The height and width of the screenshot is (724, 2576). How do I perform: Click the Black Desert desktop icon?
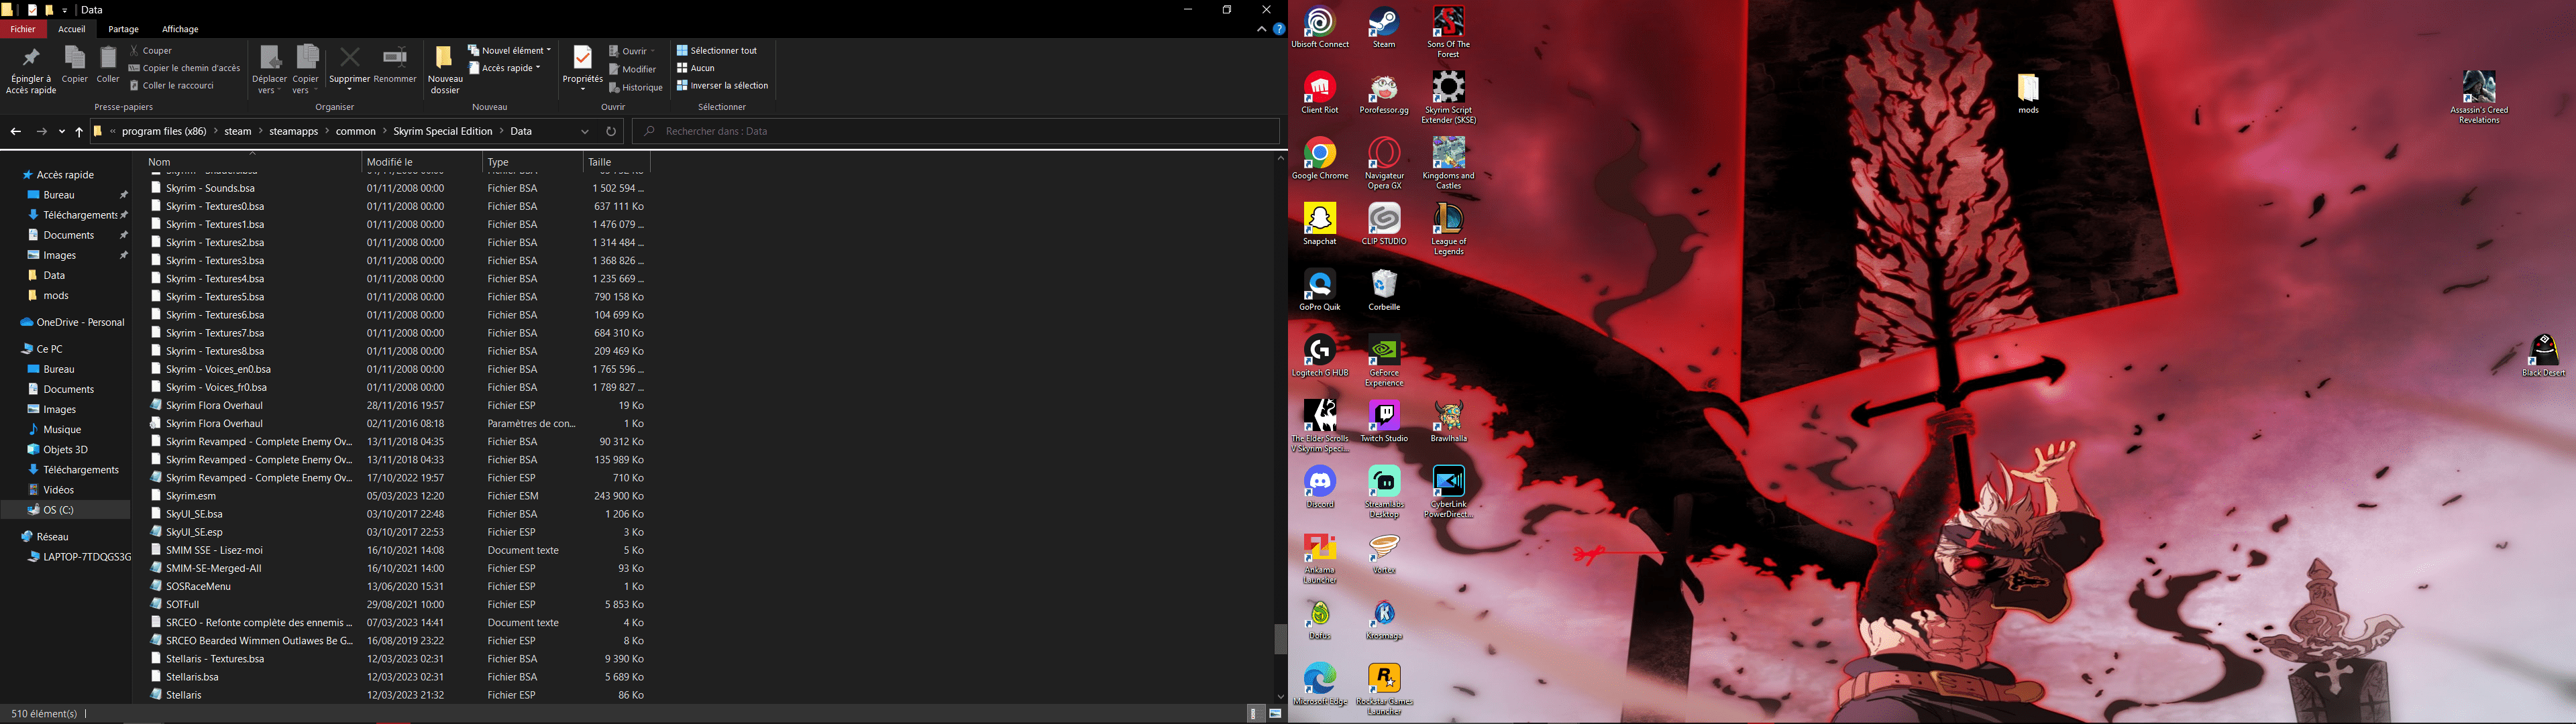point(2543,356)
